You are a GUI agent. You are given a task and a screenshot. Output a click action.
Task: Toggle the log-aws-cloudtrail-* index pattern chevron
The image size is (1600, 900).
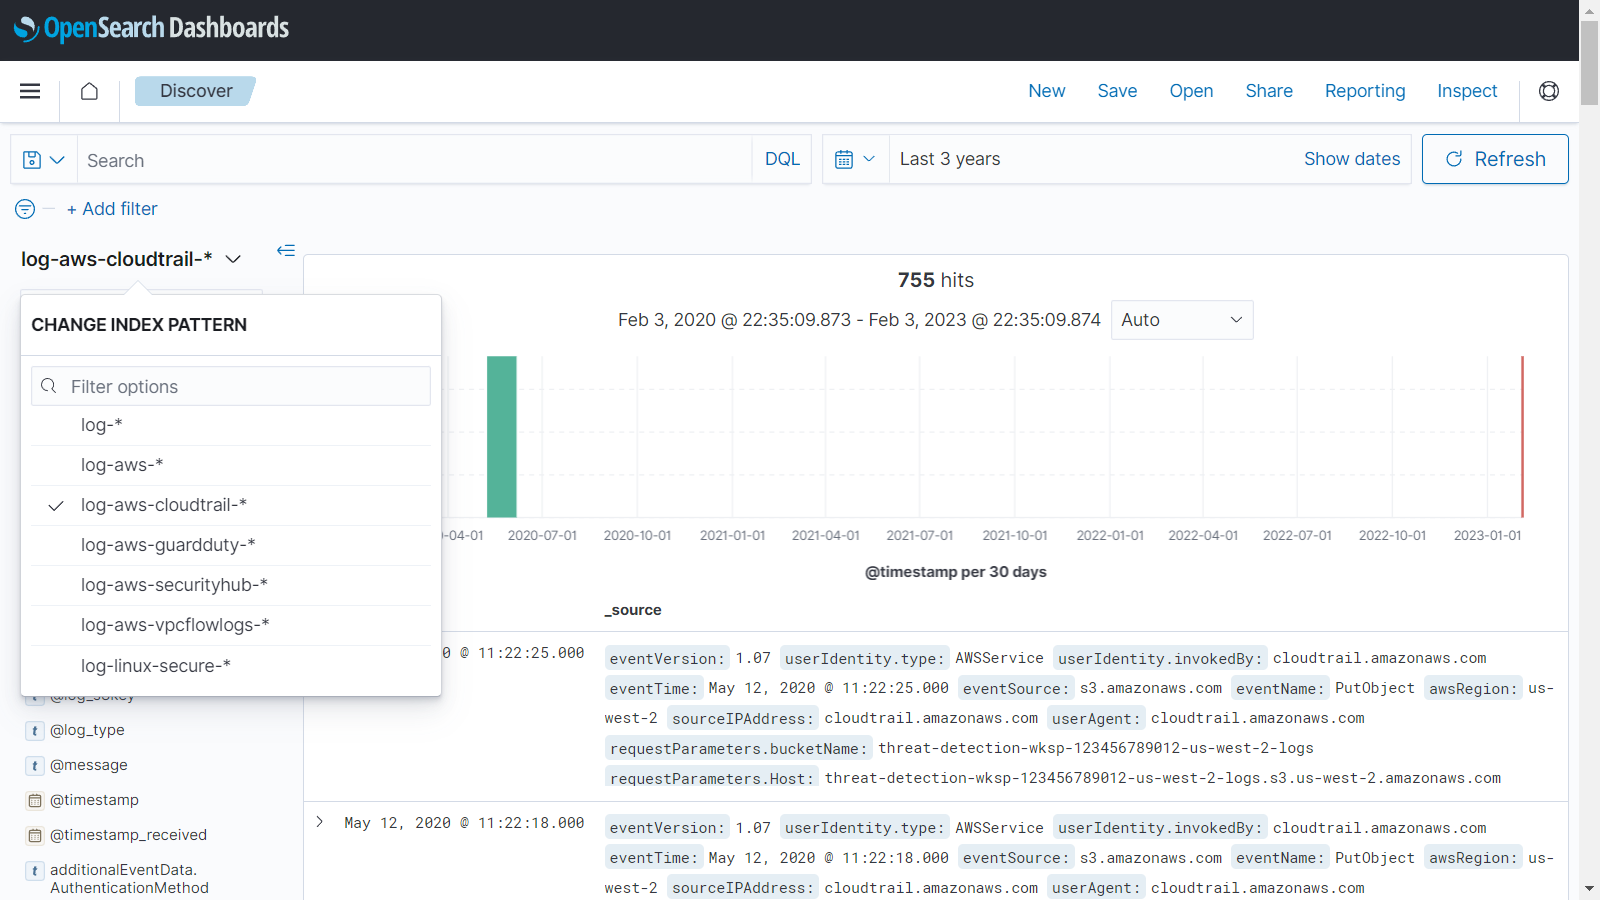coord(233,260)
